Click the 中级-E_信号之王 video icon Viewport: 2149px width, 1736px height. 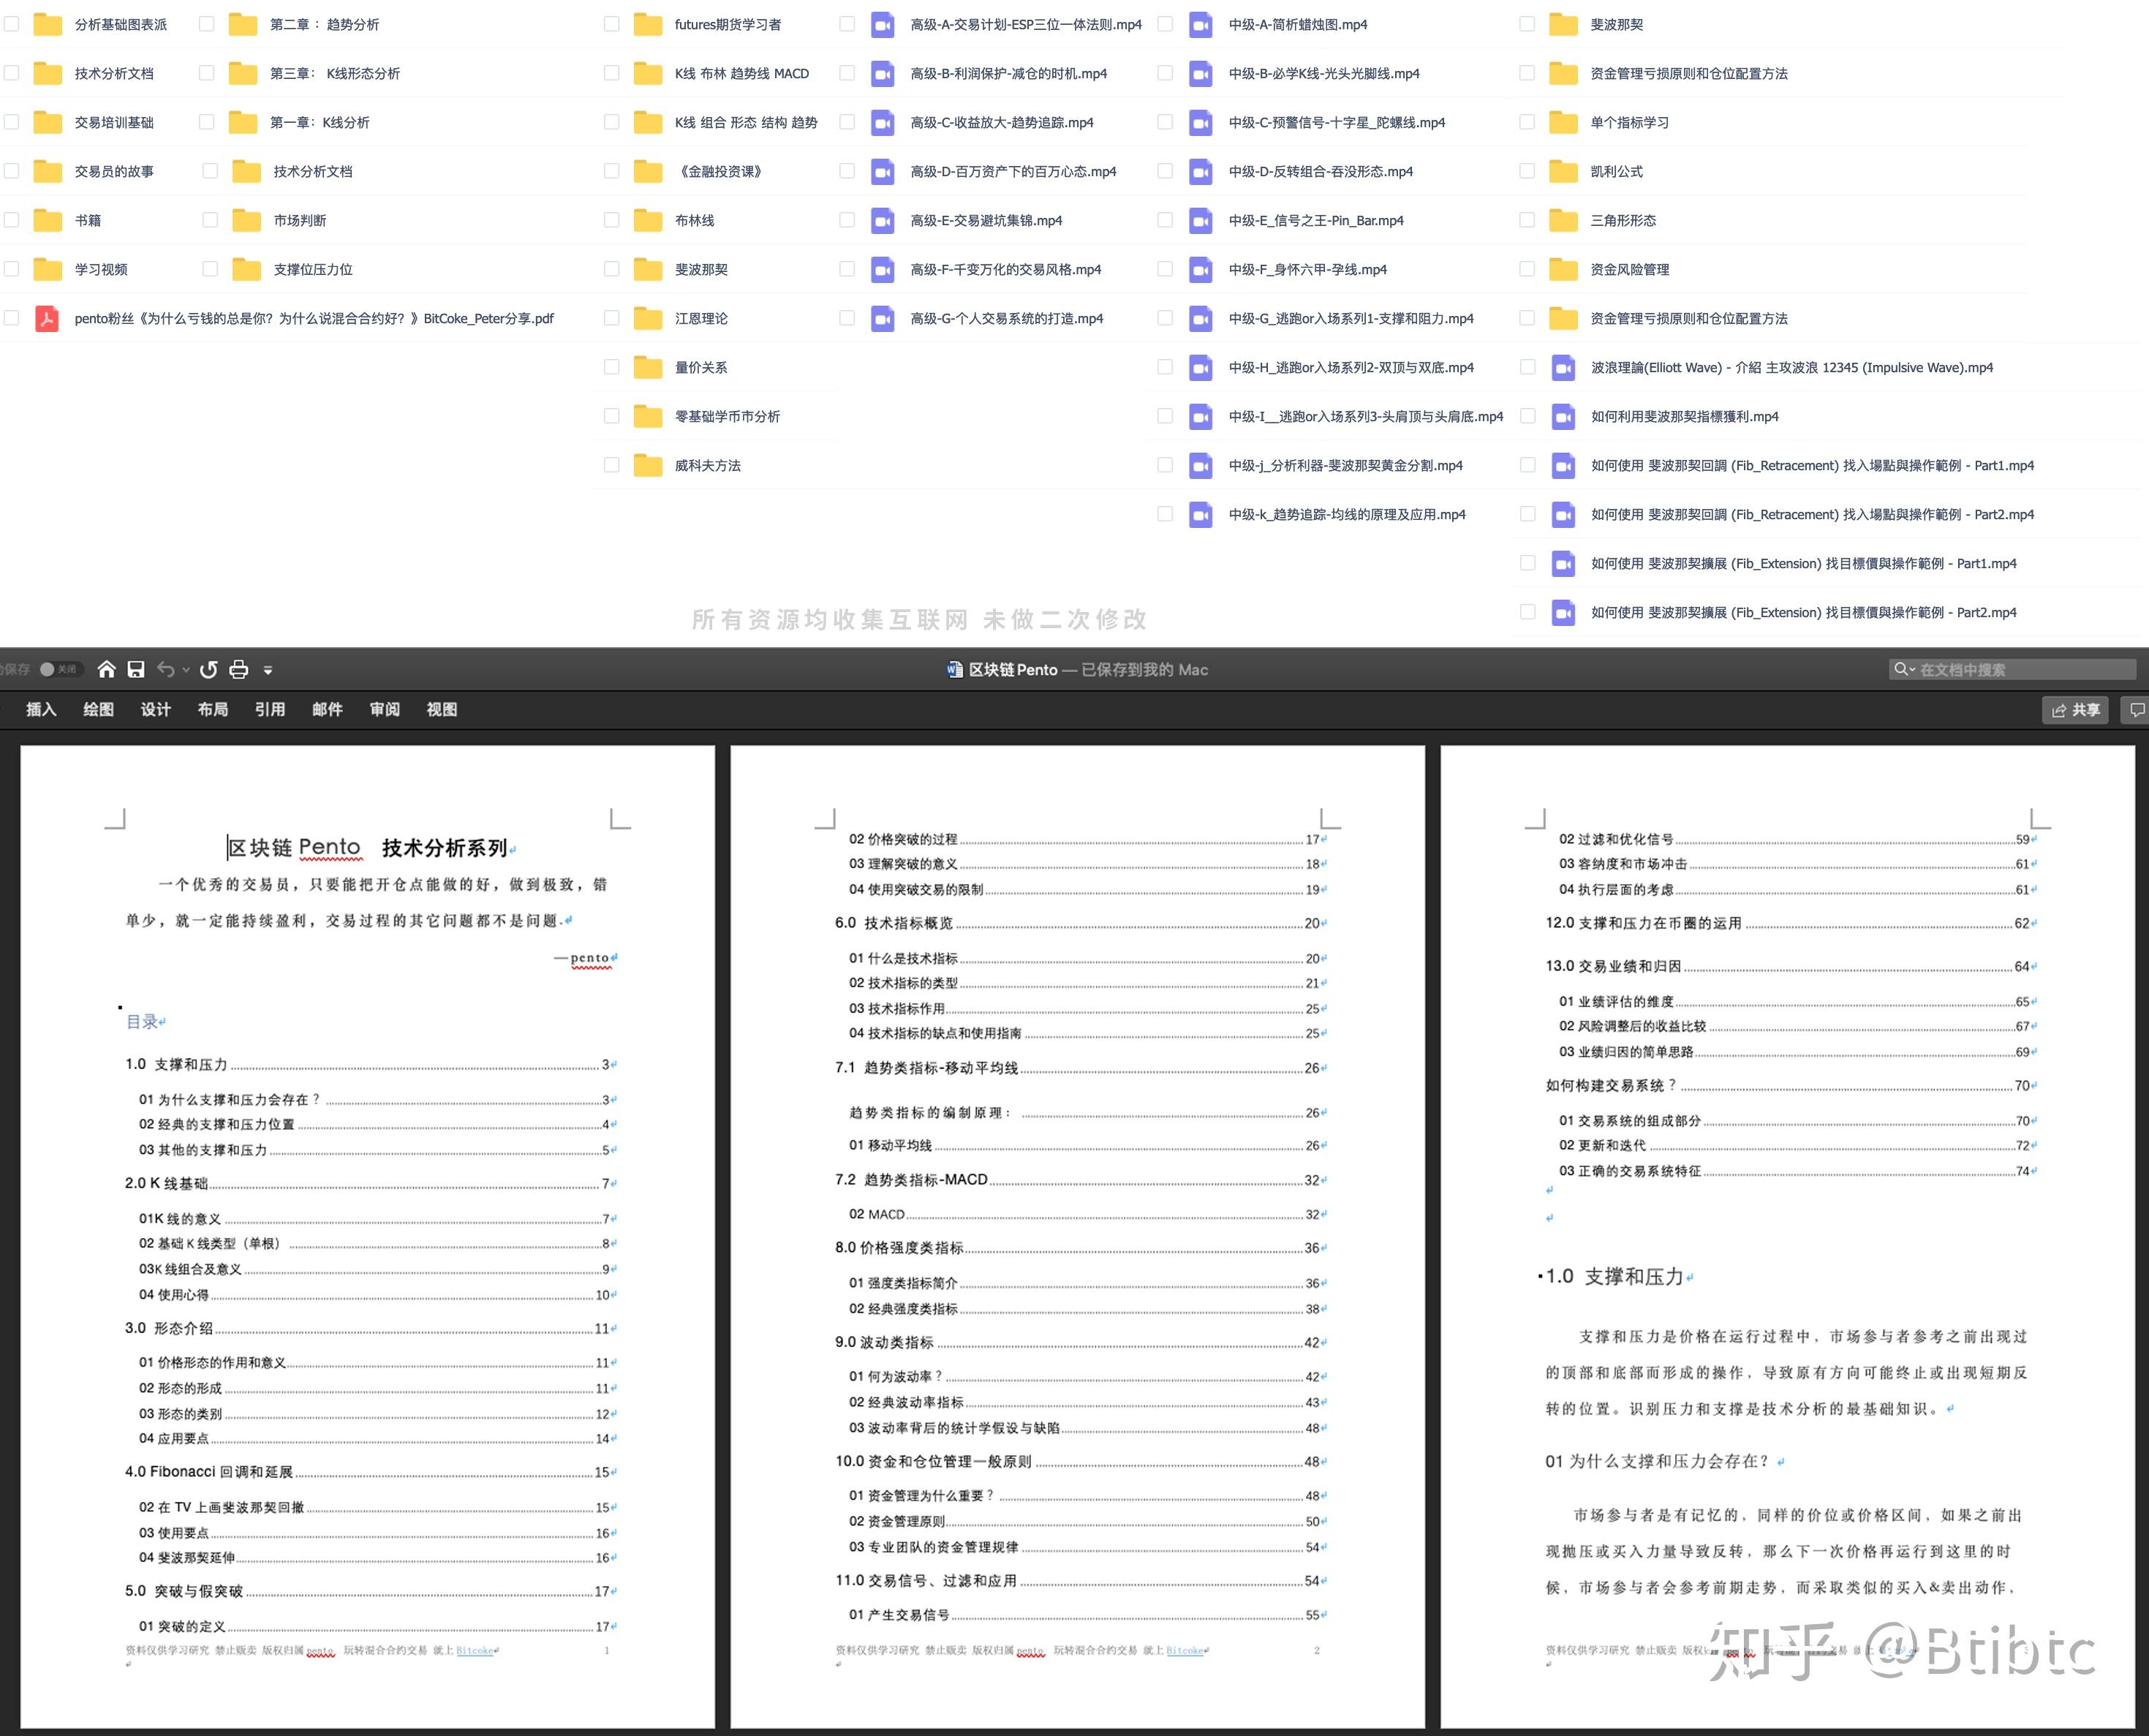[1201, 220]
